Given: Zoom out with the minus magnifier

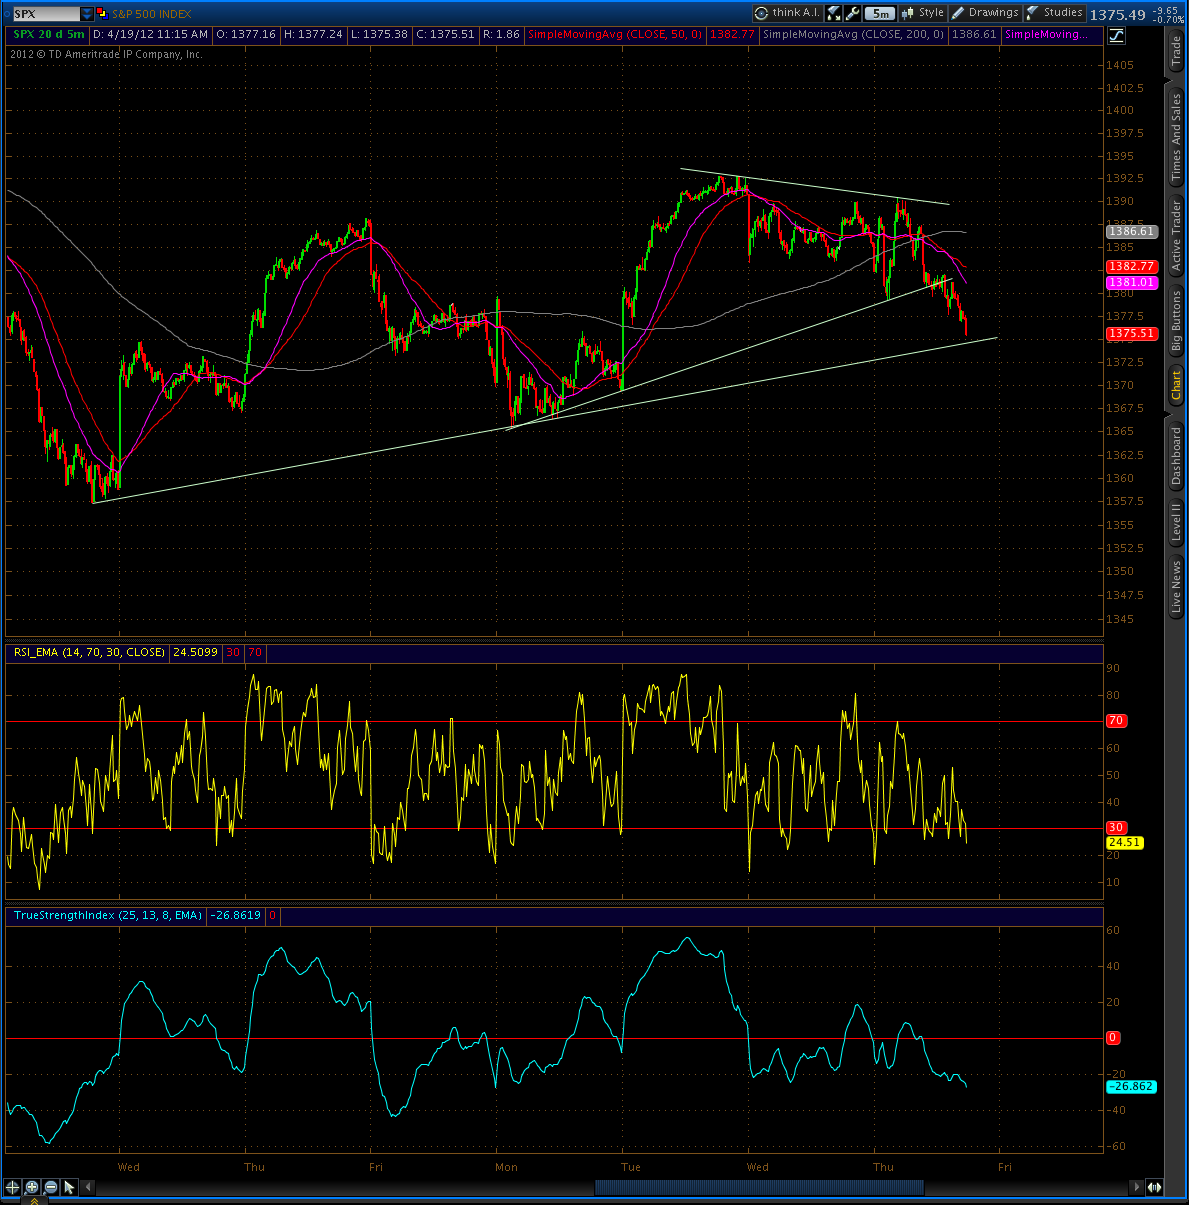Looking at the screenshot, I should 51,1187.
